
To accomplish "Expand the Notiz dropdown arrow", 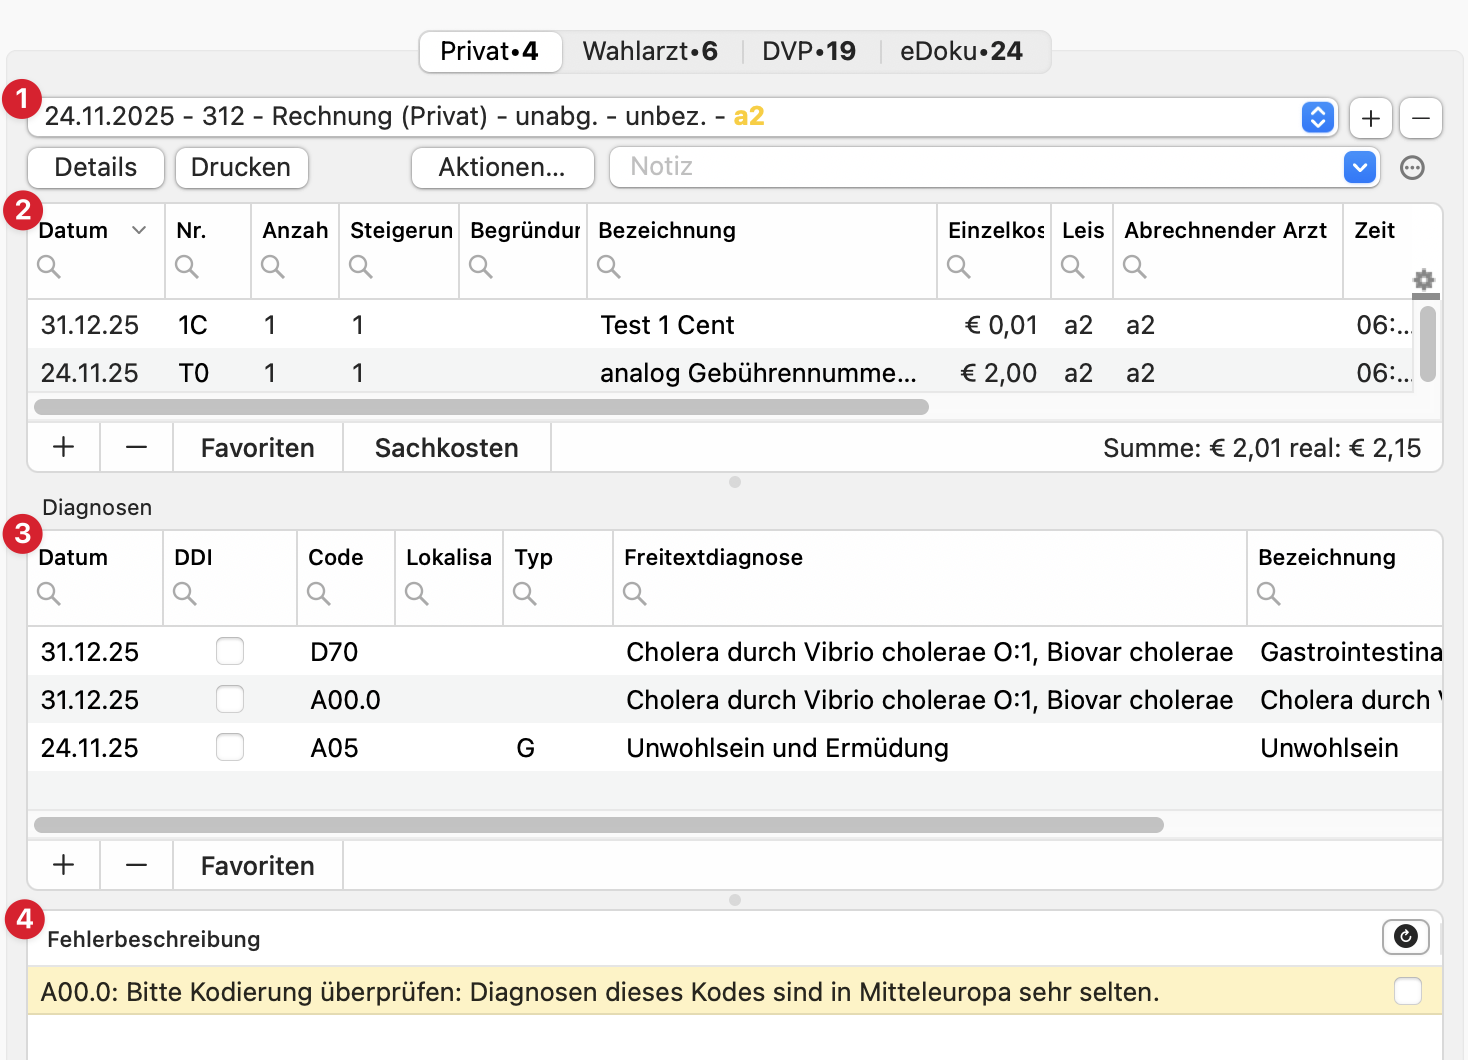I will click(x=1360, y=167).
